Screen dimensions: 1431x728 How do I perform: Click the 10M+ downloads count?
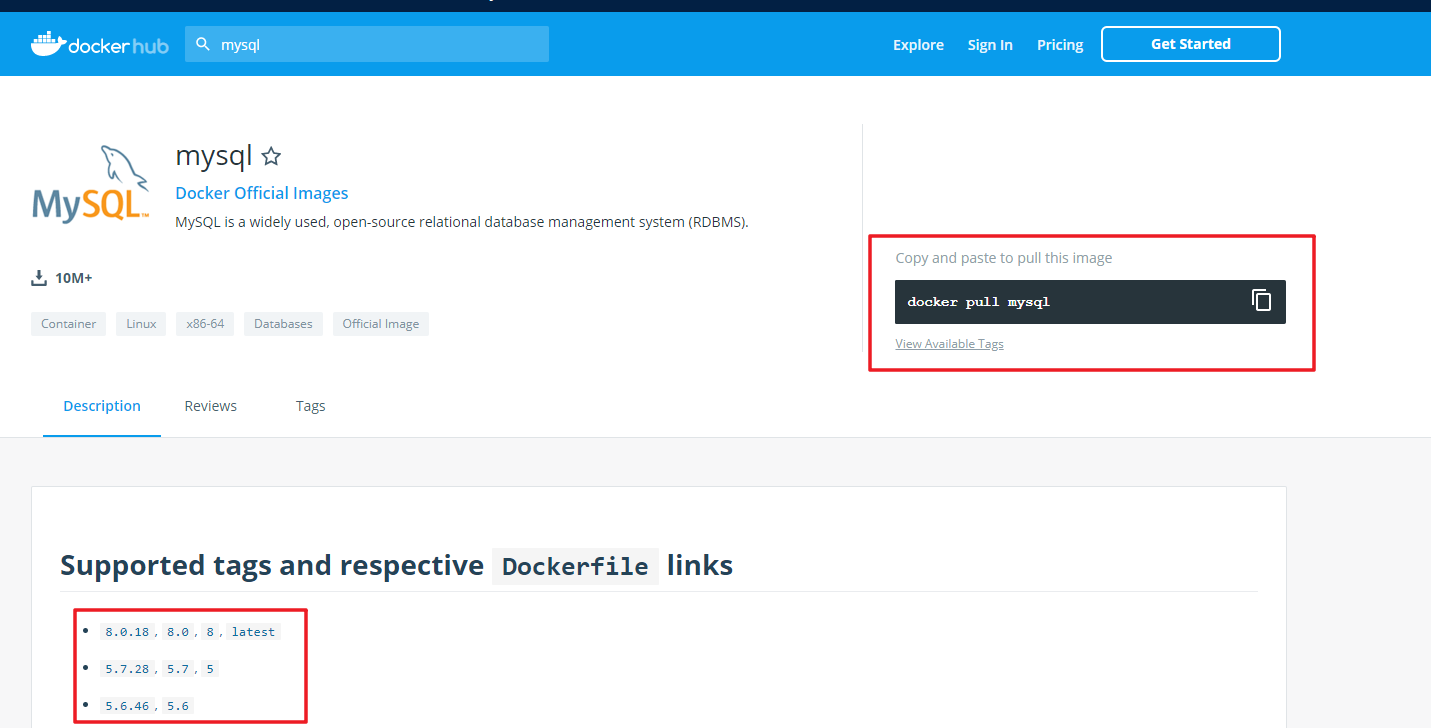click(74, 278)
